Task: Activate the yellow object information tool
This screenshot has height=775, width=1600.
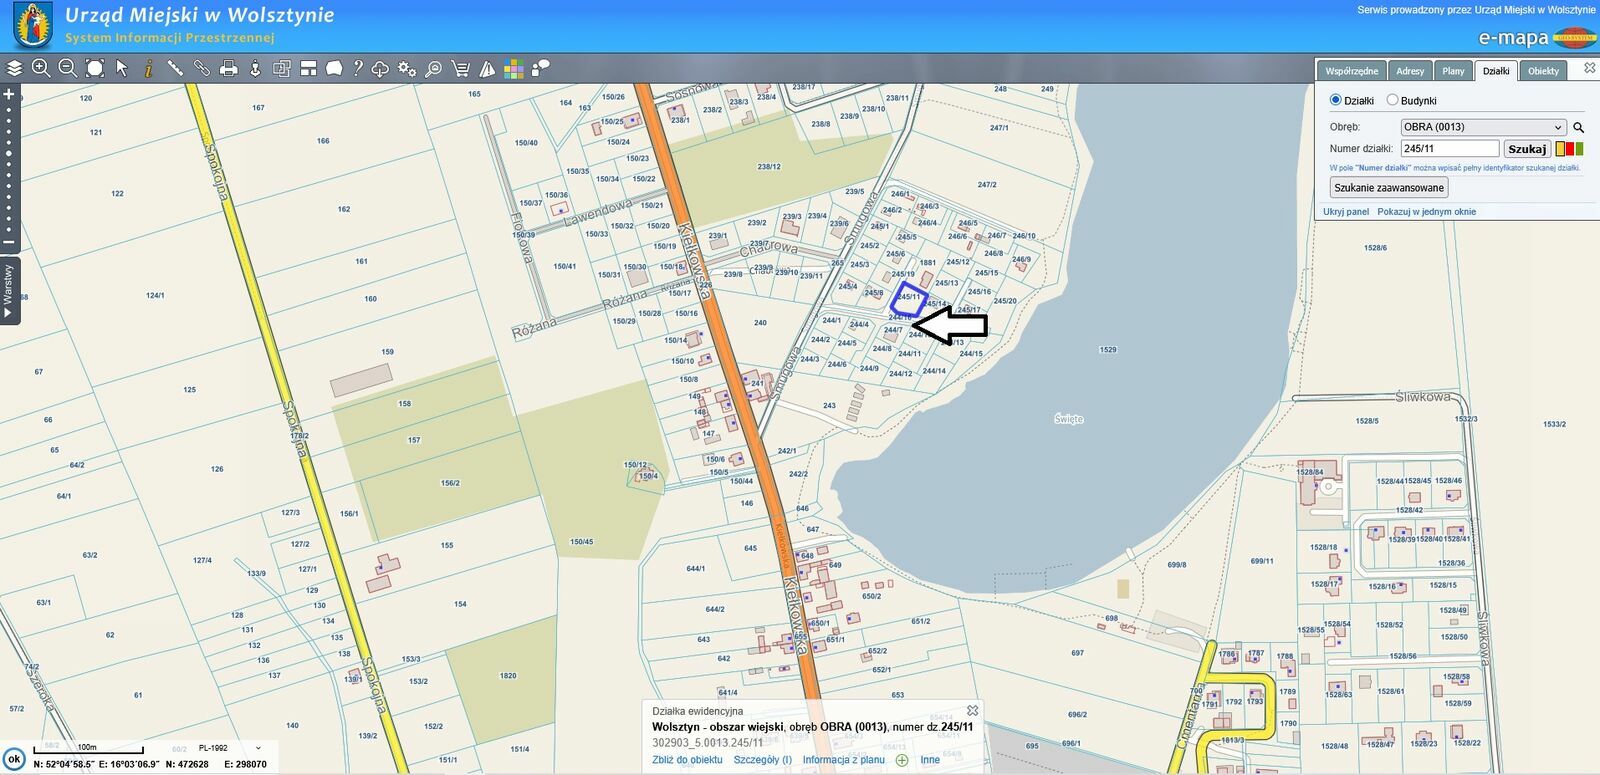Action: [x=148, y=68]
